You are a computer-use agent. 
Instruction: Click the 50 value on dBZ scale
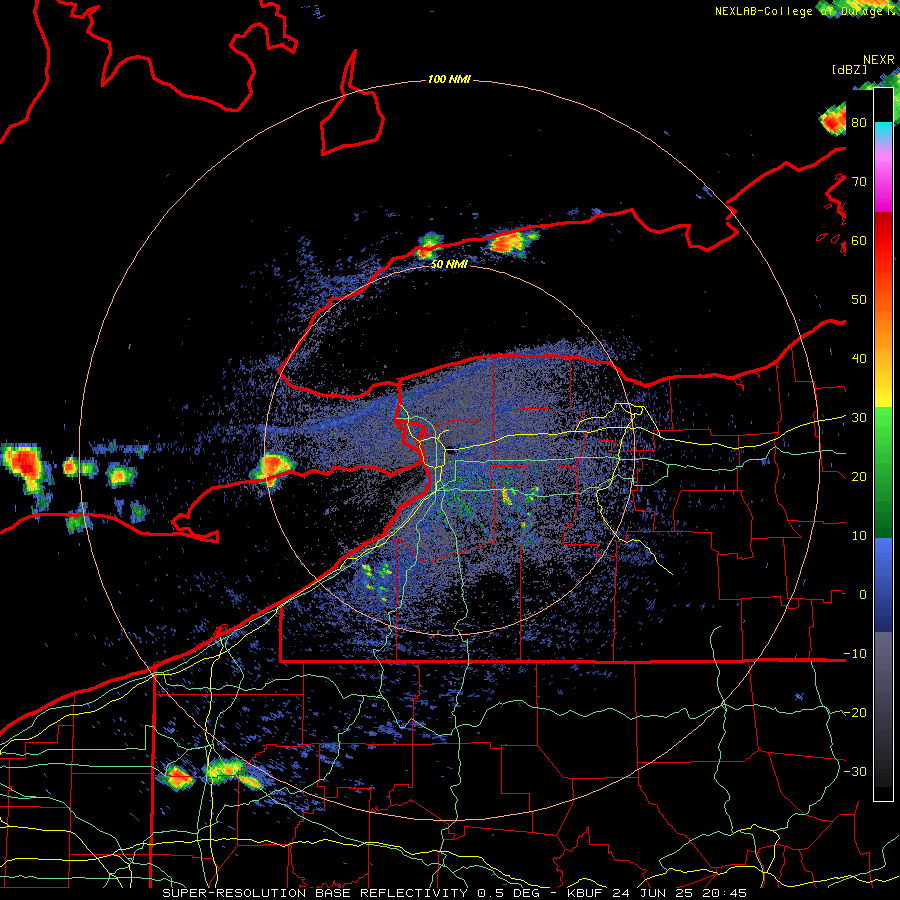coord(859,300)
